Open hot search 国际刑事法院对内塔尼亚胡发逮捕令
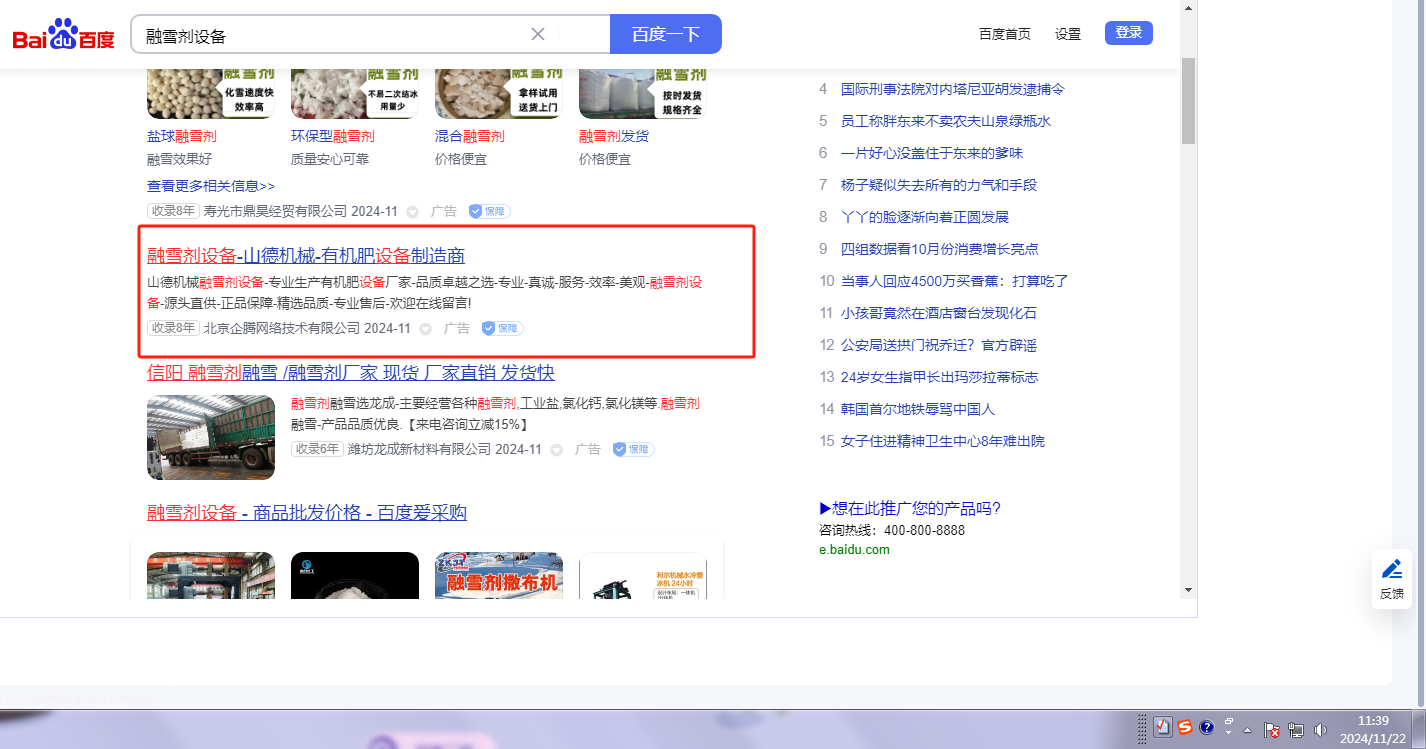Image resolution: width=1426 pixels, height=749 pixels. (x=953, y=89)
